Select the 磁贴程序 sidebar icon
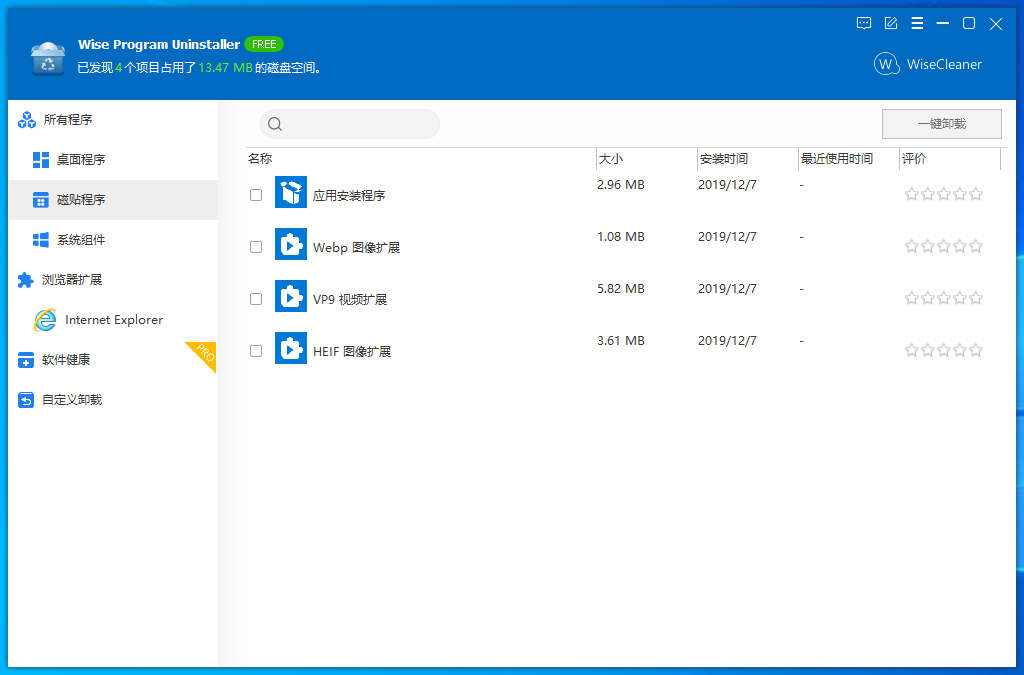 pyautogui.click(x=40, y=199)
